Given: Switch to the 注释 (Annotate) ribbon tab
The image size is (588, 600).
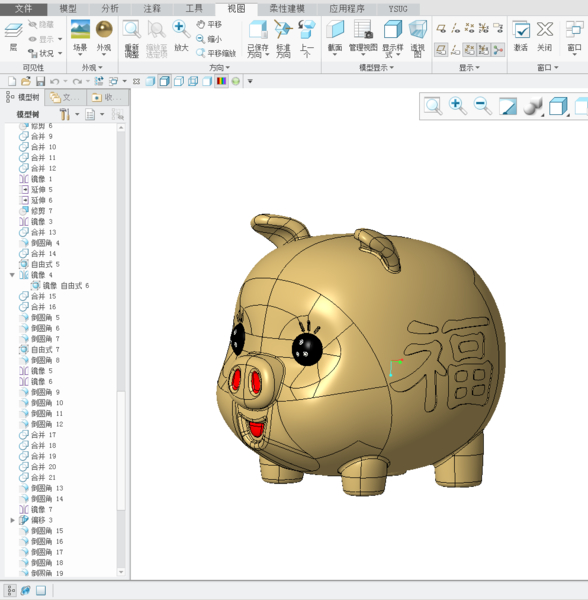Looking at the screenshot, I should click(152, 9).
